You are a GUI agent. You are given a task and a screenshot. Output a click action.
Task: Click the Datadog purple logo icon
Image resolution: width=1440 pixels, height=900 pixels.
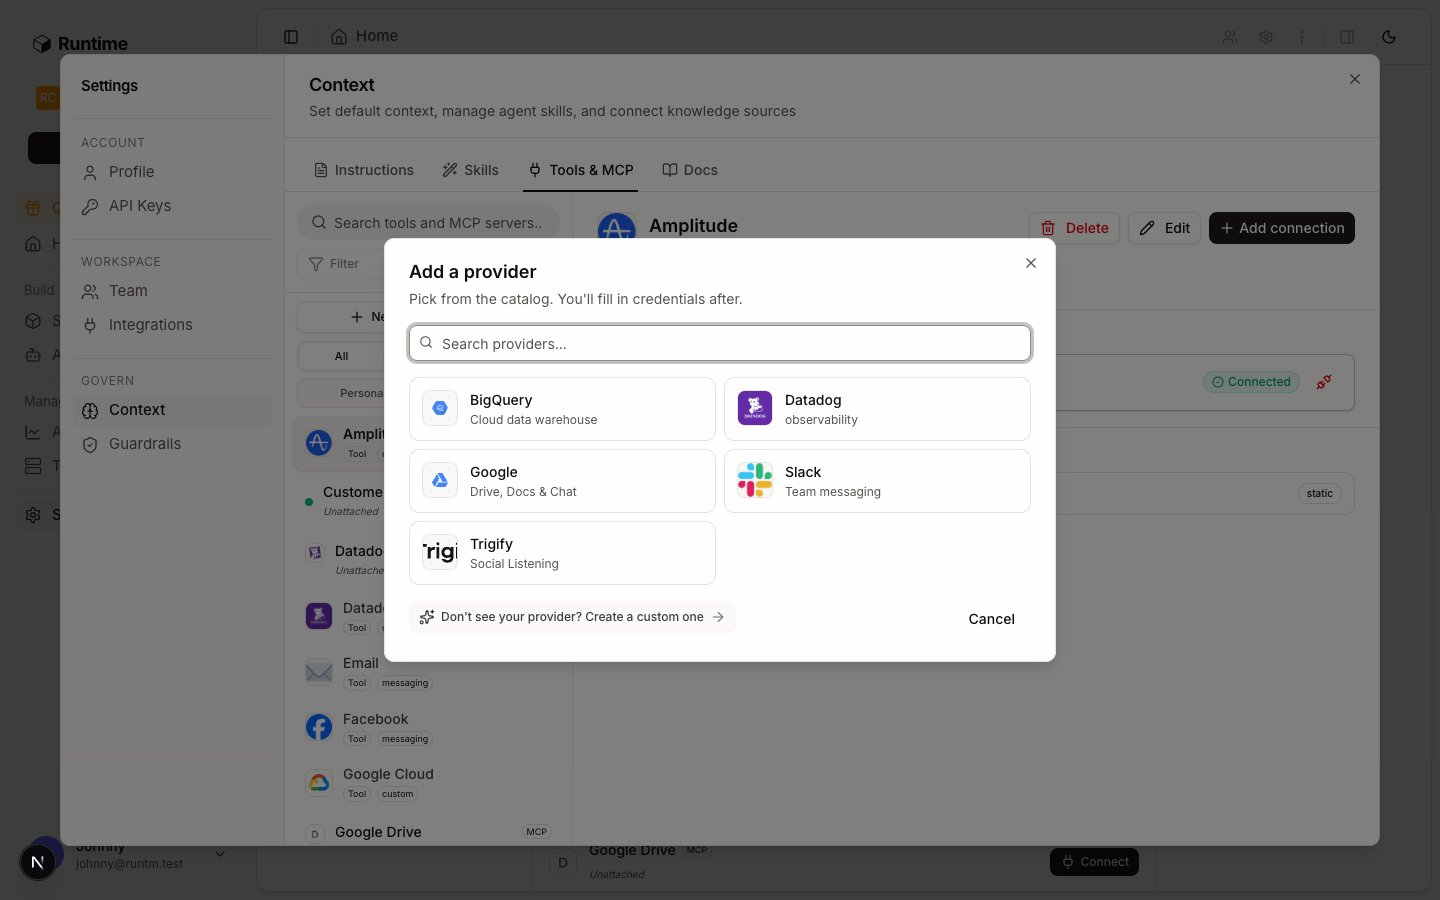pyautogui.click(x=755, y=408)
